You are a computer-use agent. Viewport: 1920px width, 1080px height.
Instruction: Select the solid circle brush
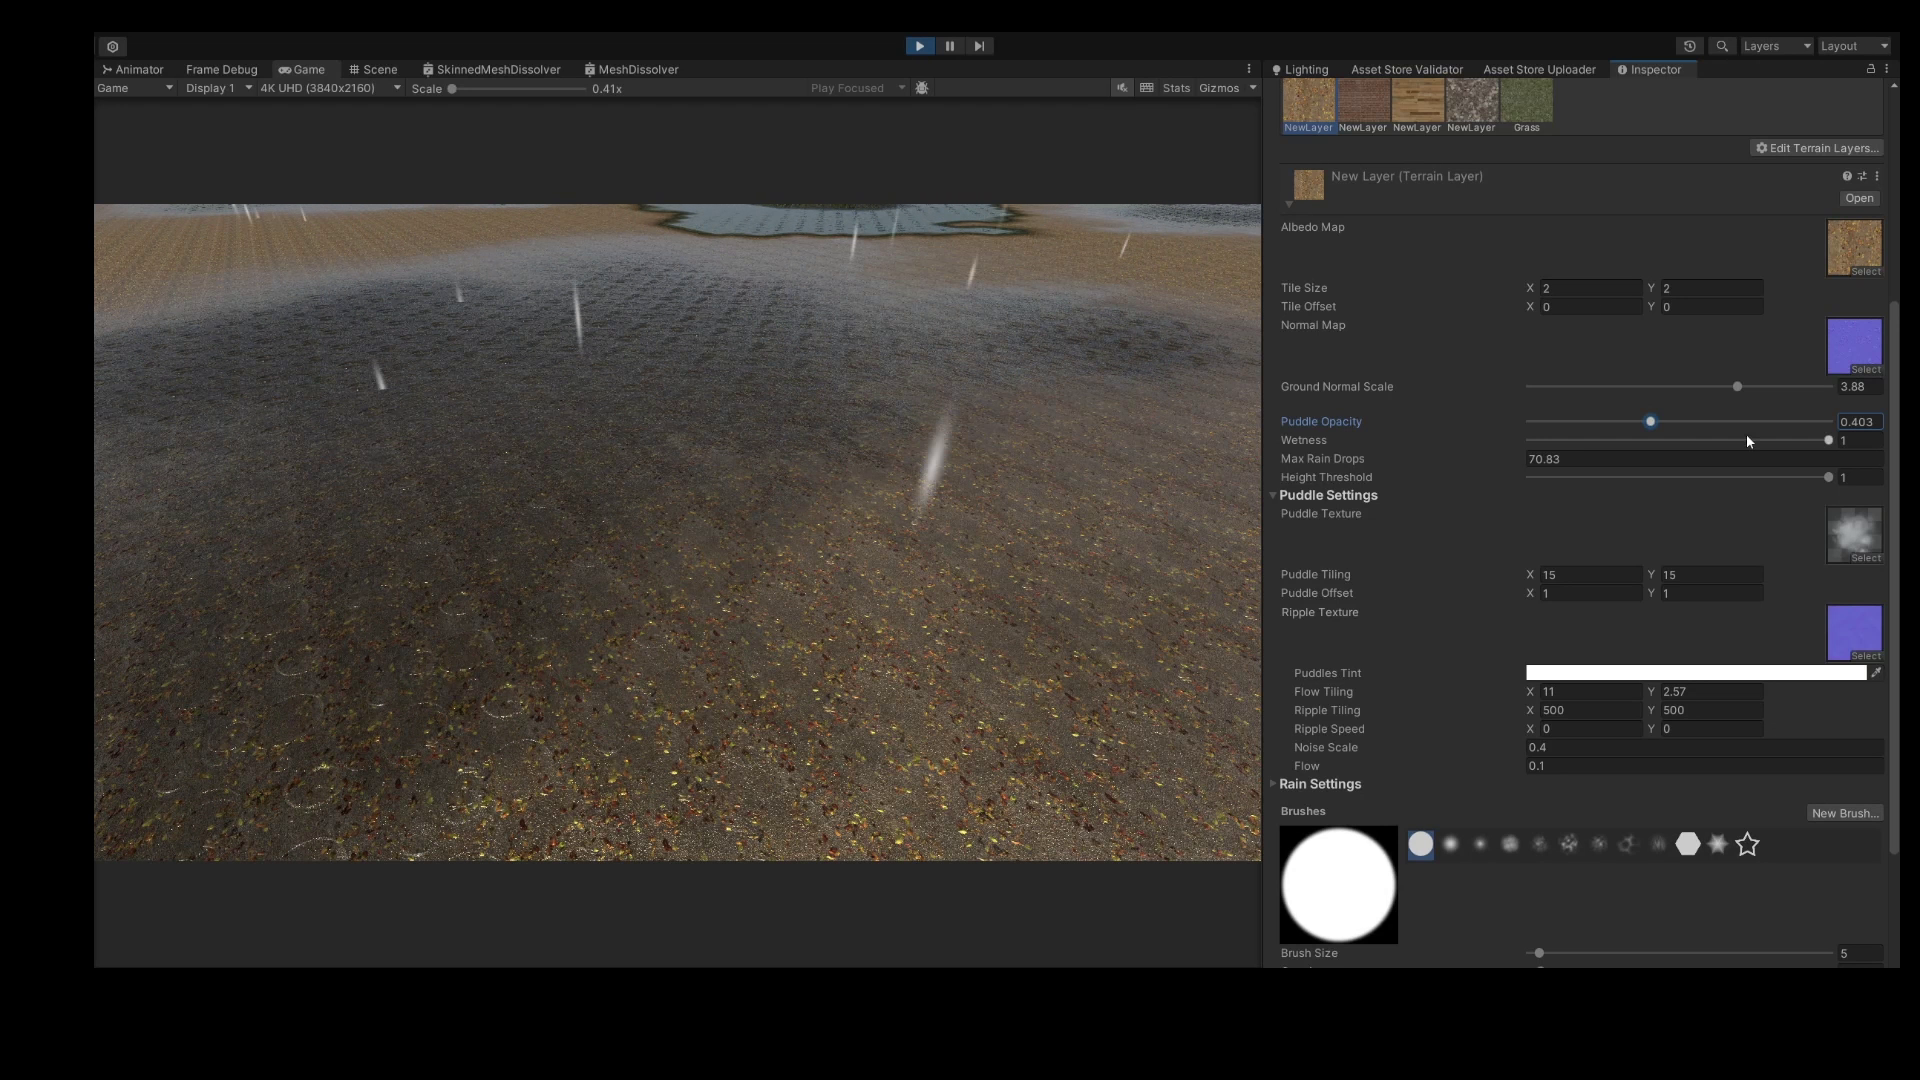[1420, 845]
